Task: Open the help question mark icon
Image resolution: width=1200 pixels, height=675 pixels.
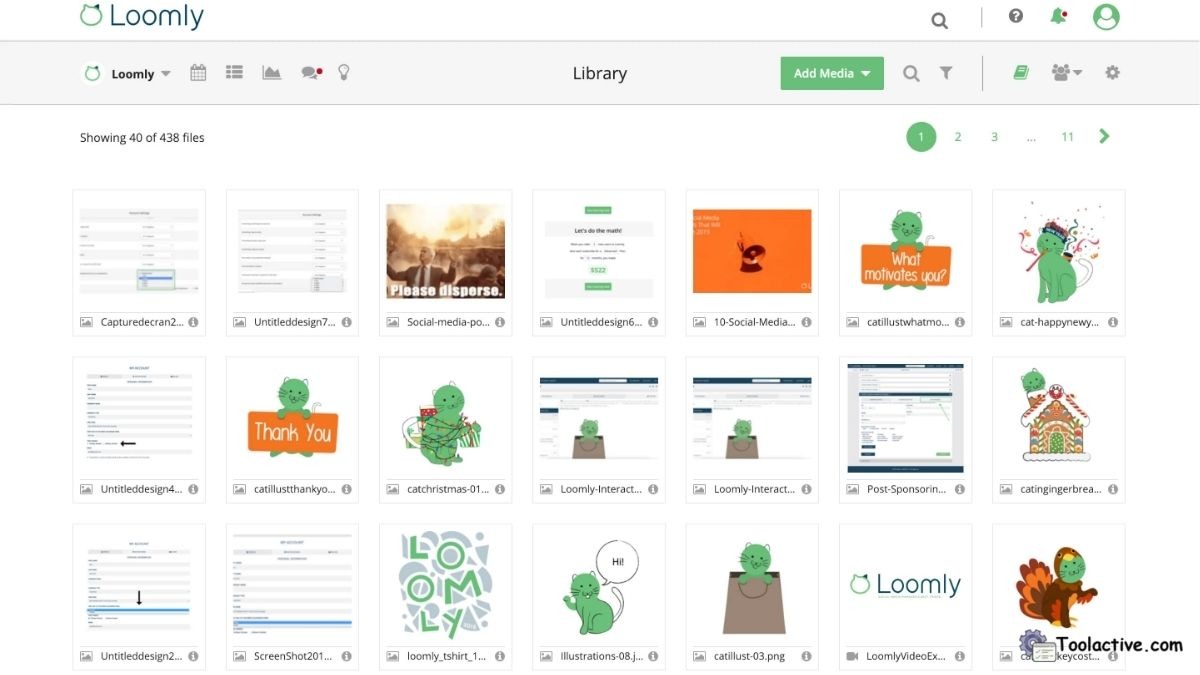Action: (1015, 16)
